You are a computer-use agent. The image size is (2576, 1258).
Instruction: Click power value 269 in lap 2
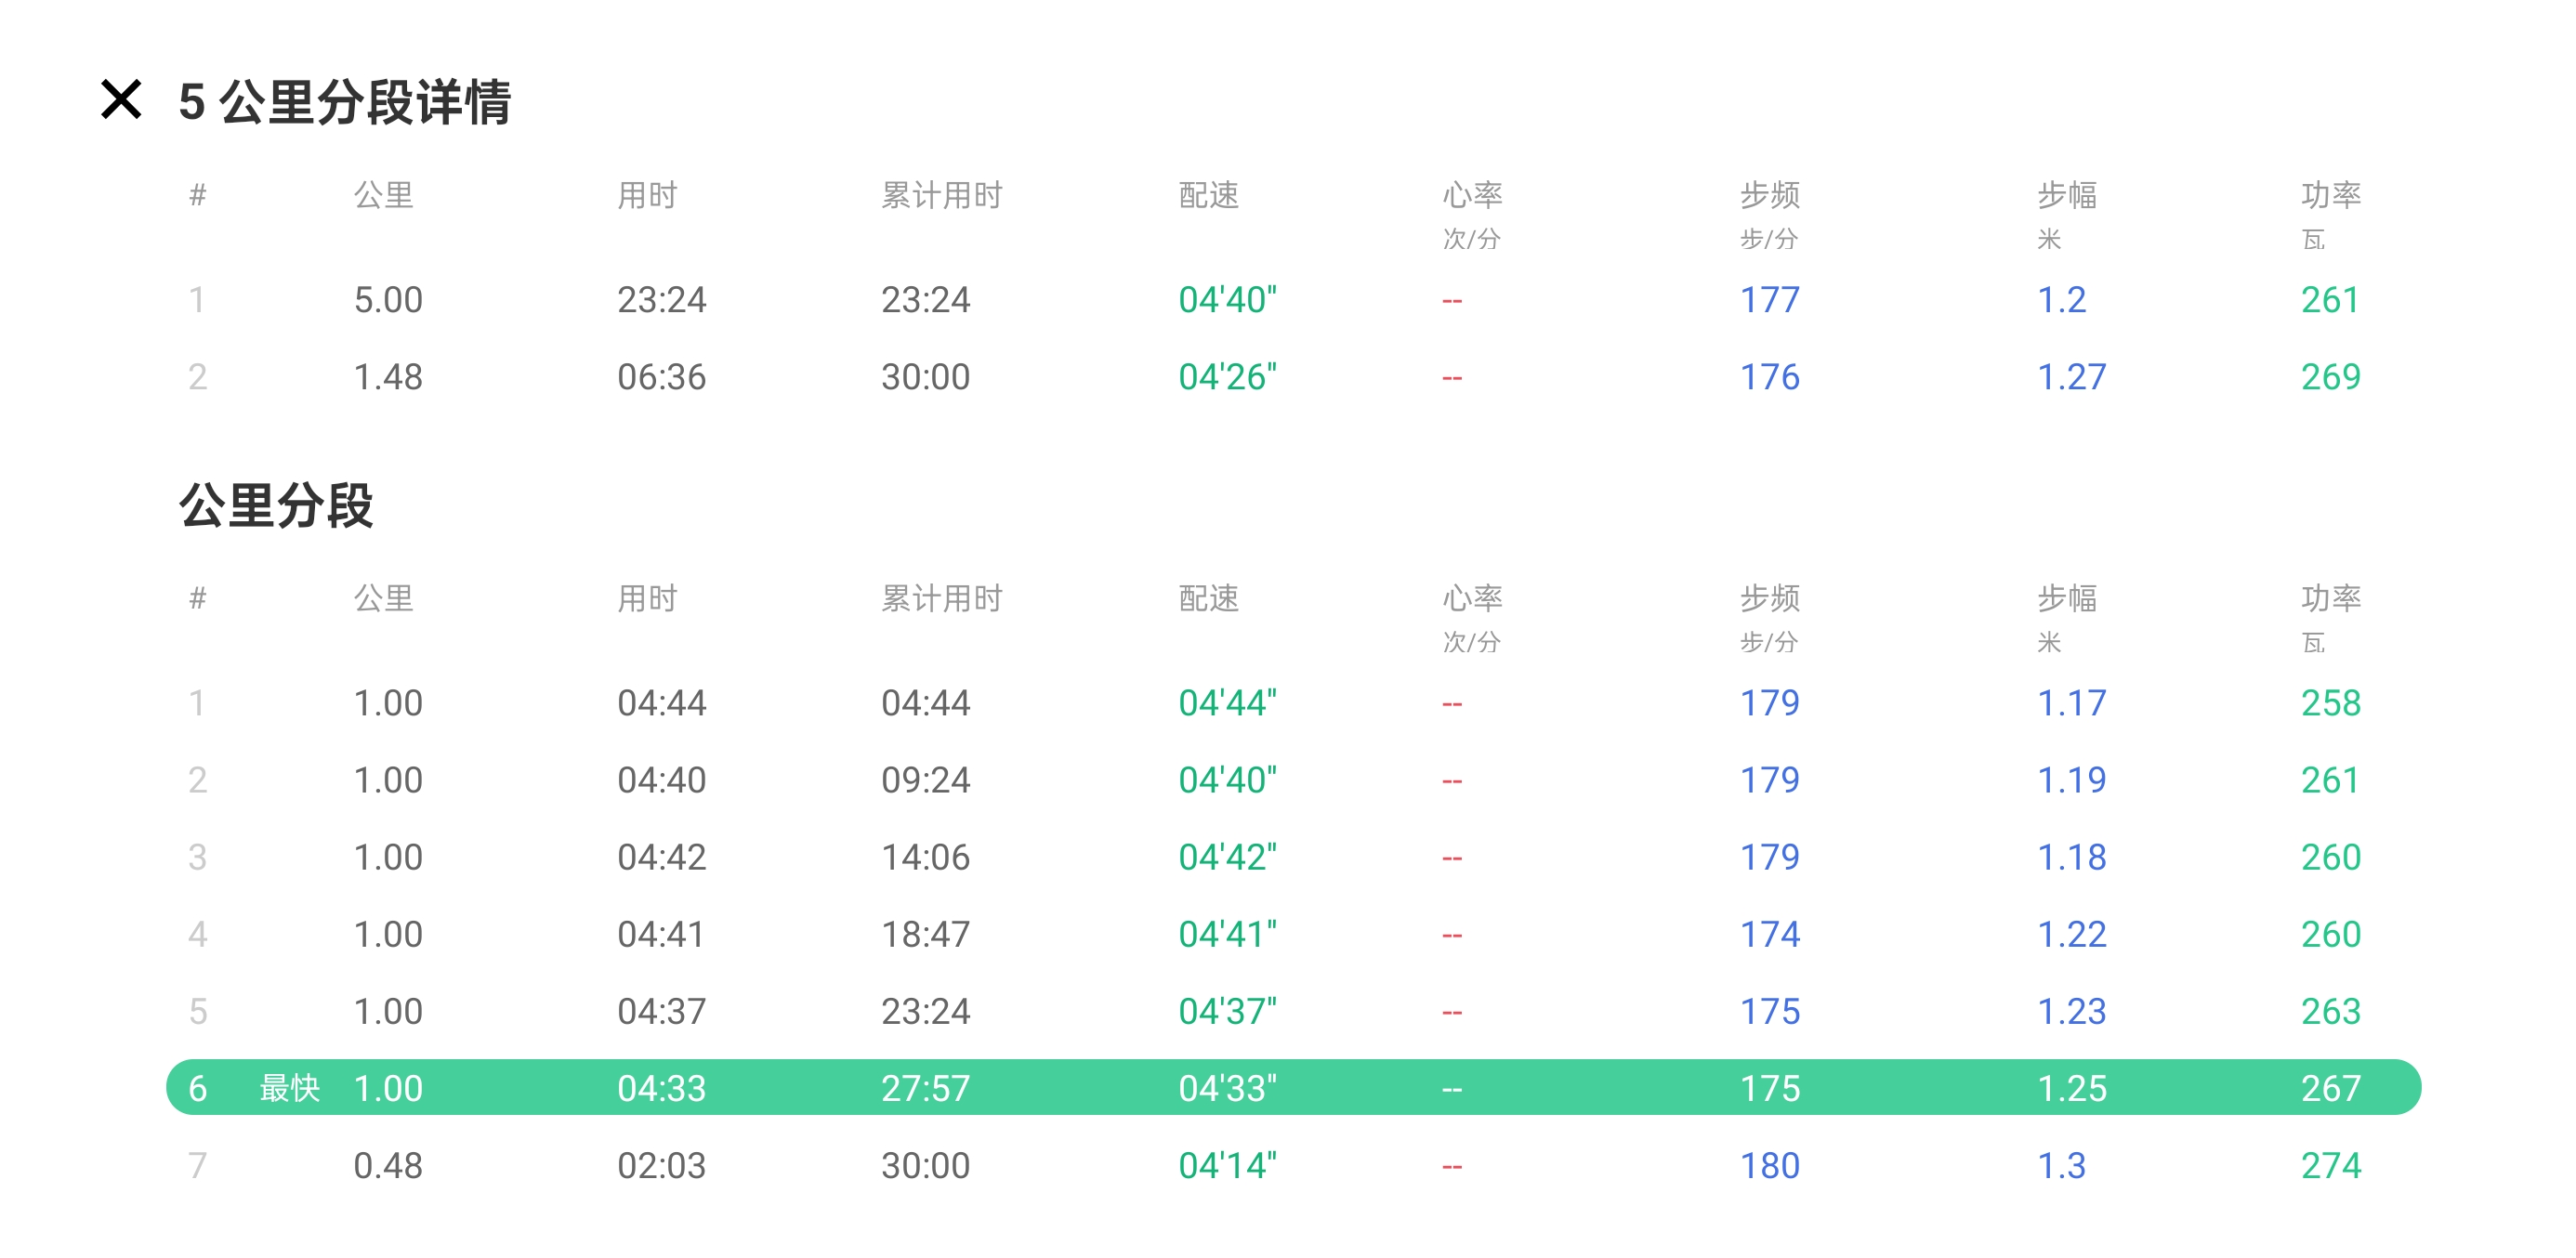(x=2330, y=377)
